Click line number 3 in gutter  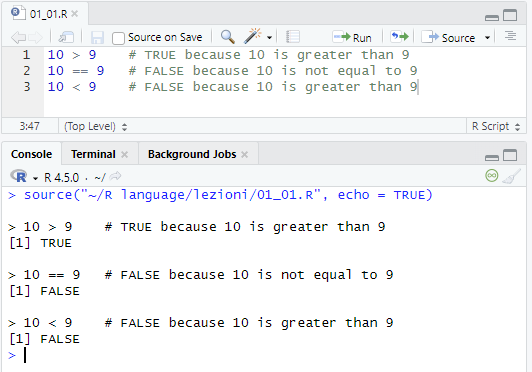pyautogui.click(x=26, y=87)
